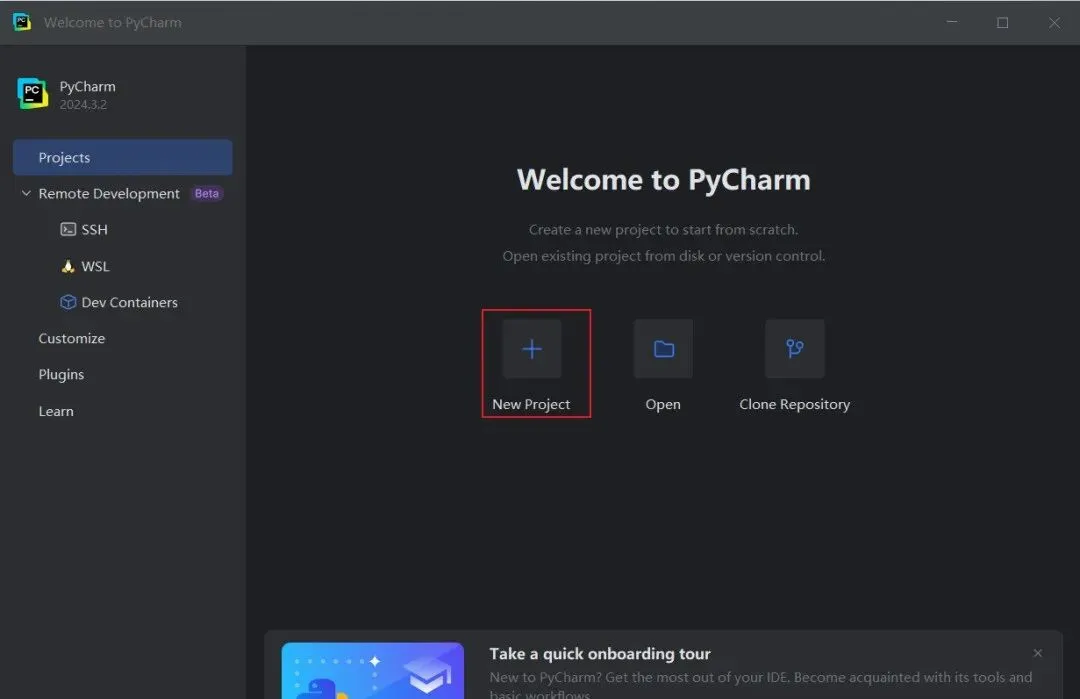Open the Learn section

pyautogui.click(x=56, y=411)
